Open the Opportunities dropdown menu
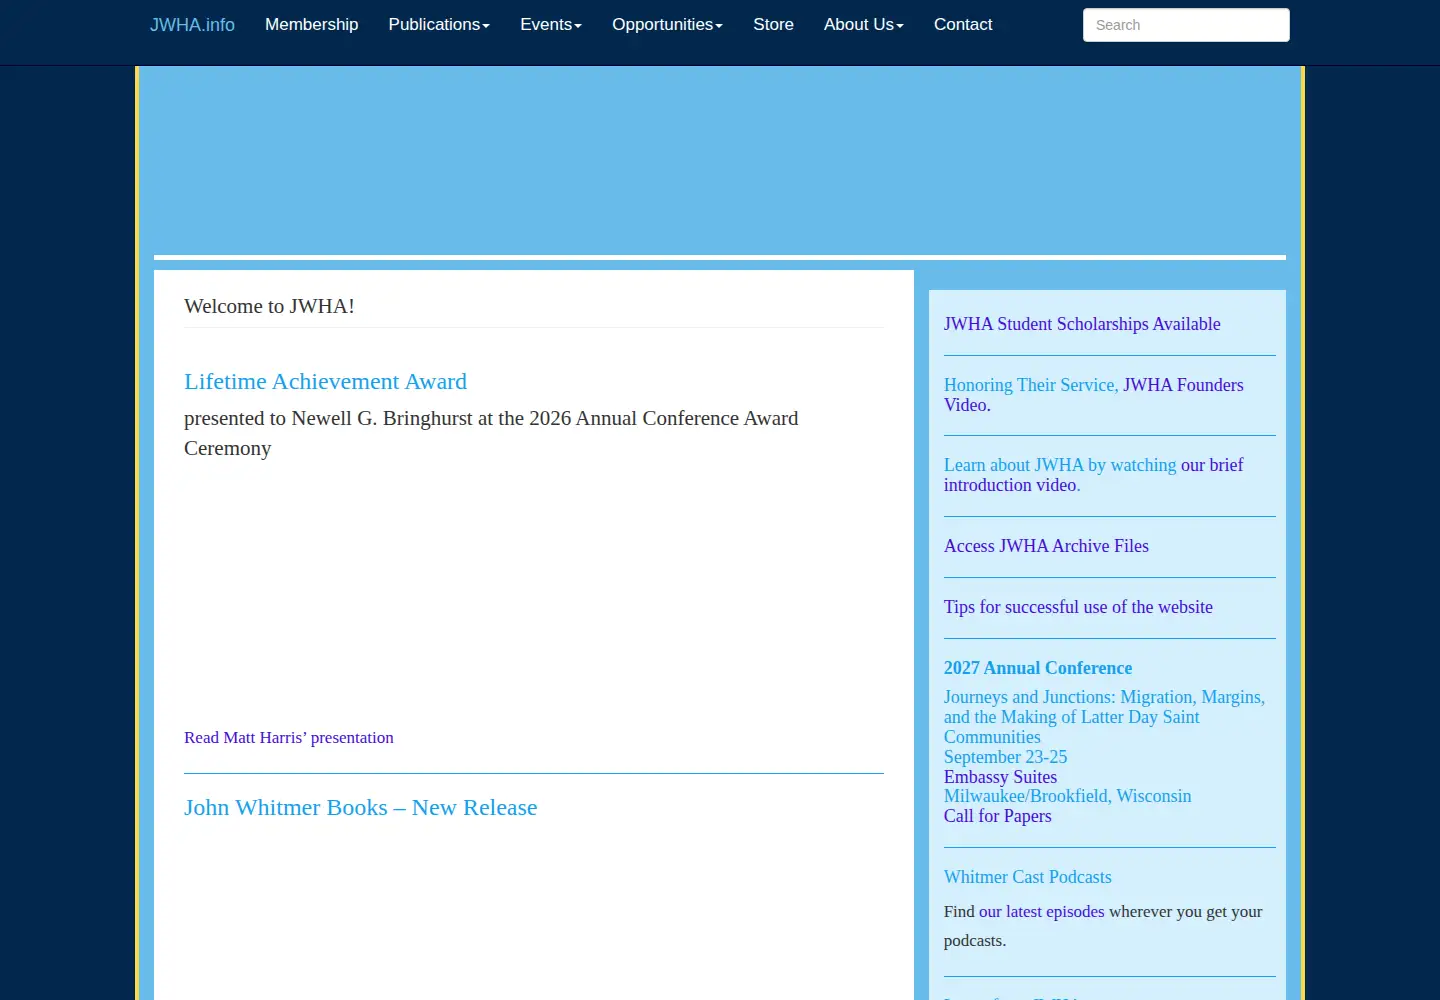Viewport: 1440px width, 1000px height. tap(667, 25)
